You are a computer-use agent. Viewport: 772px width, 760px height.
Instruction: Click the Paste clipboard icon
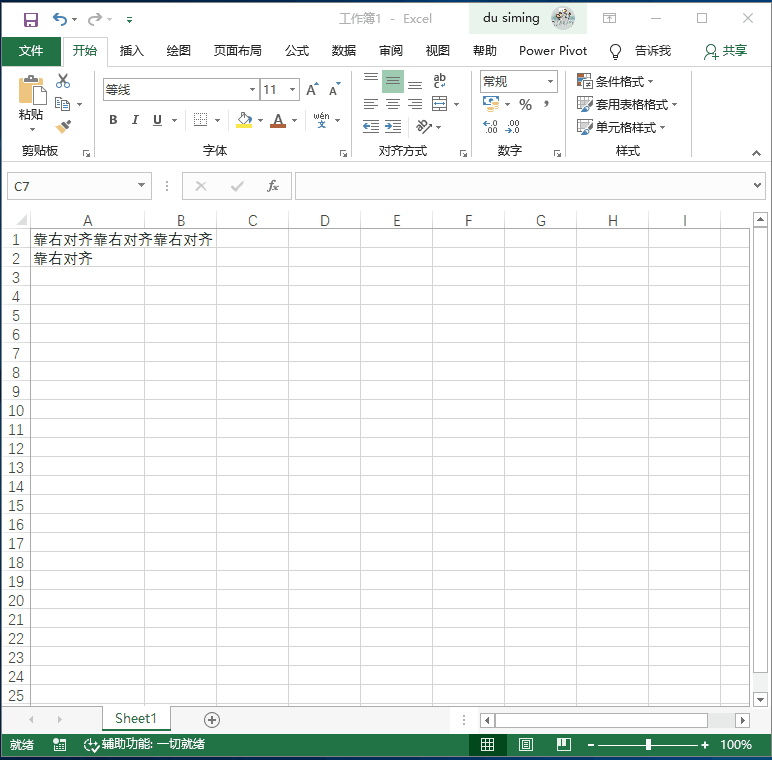tap(32, 91)
